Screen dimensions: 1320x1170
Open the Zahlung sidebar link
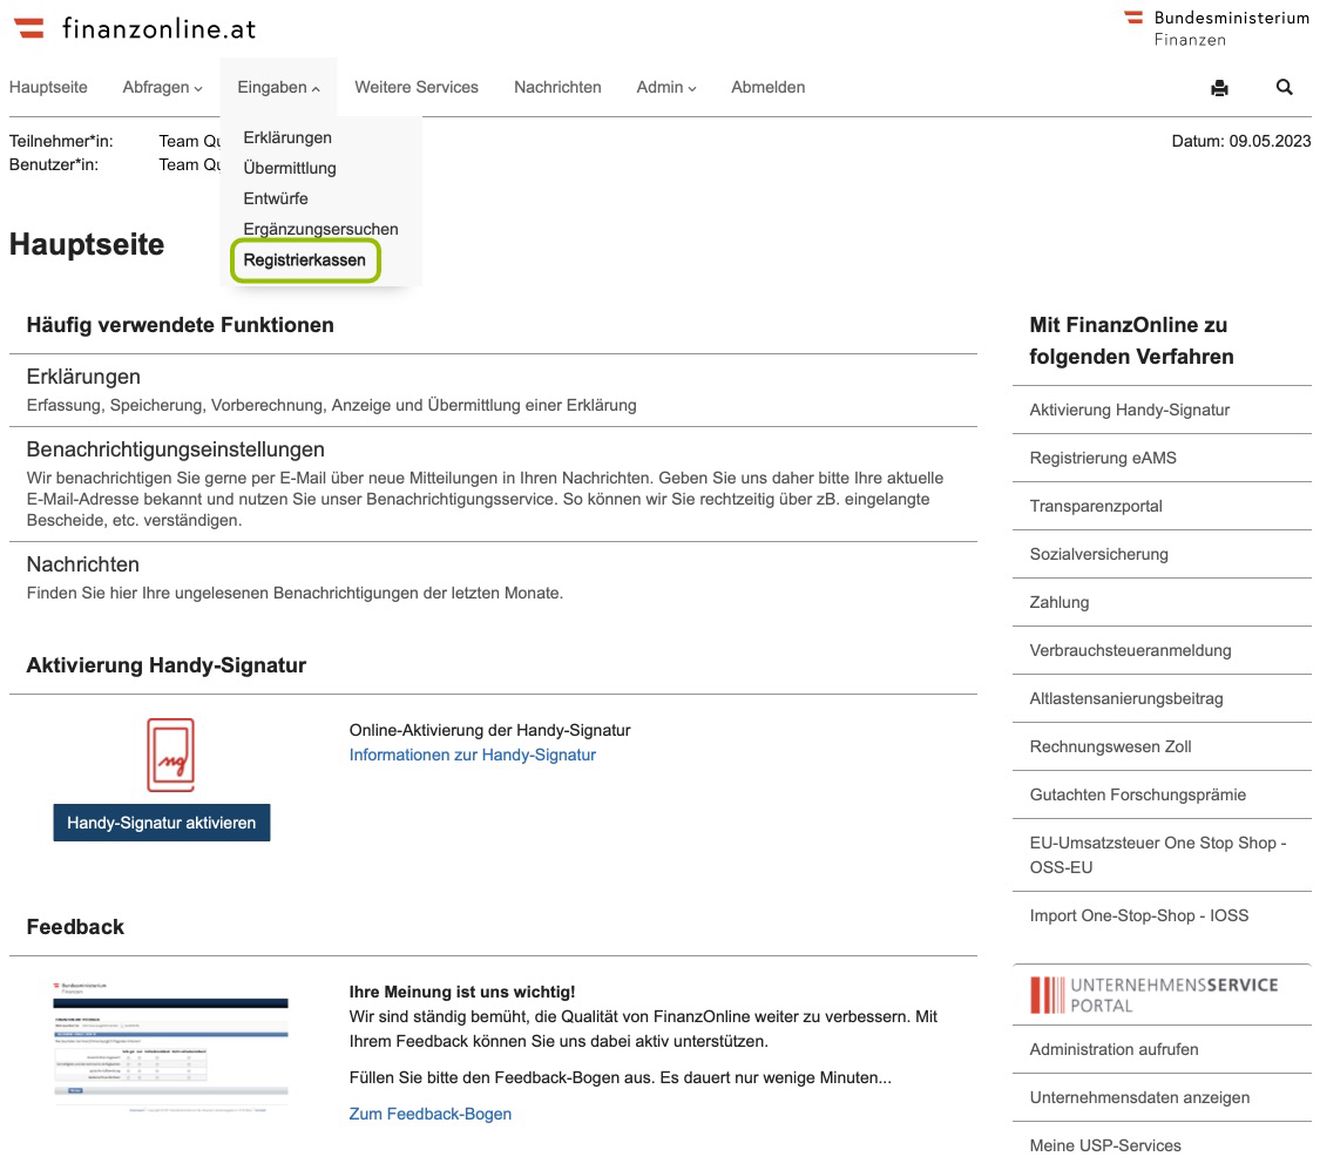(1059, 602)
